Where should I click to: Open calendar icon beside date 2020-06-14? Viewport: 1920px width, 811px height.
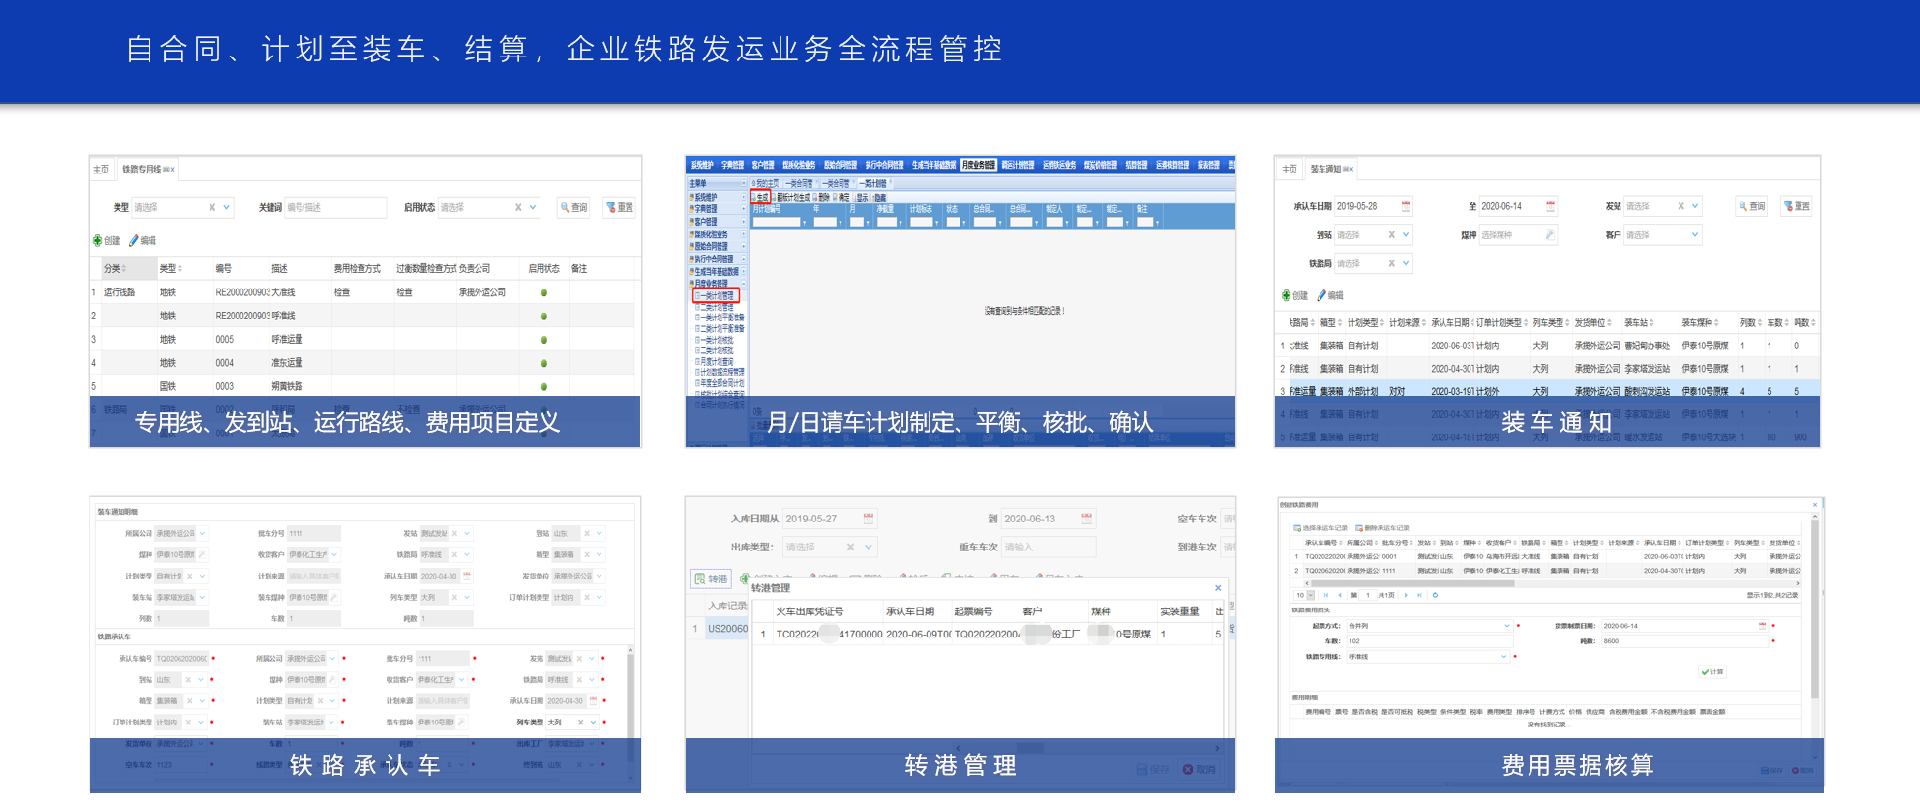pyautogui.click(x=1550, y=206)
